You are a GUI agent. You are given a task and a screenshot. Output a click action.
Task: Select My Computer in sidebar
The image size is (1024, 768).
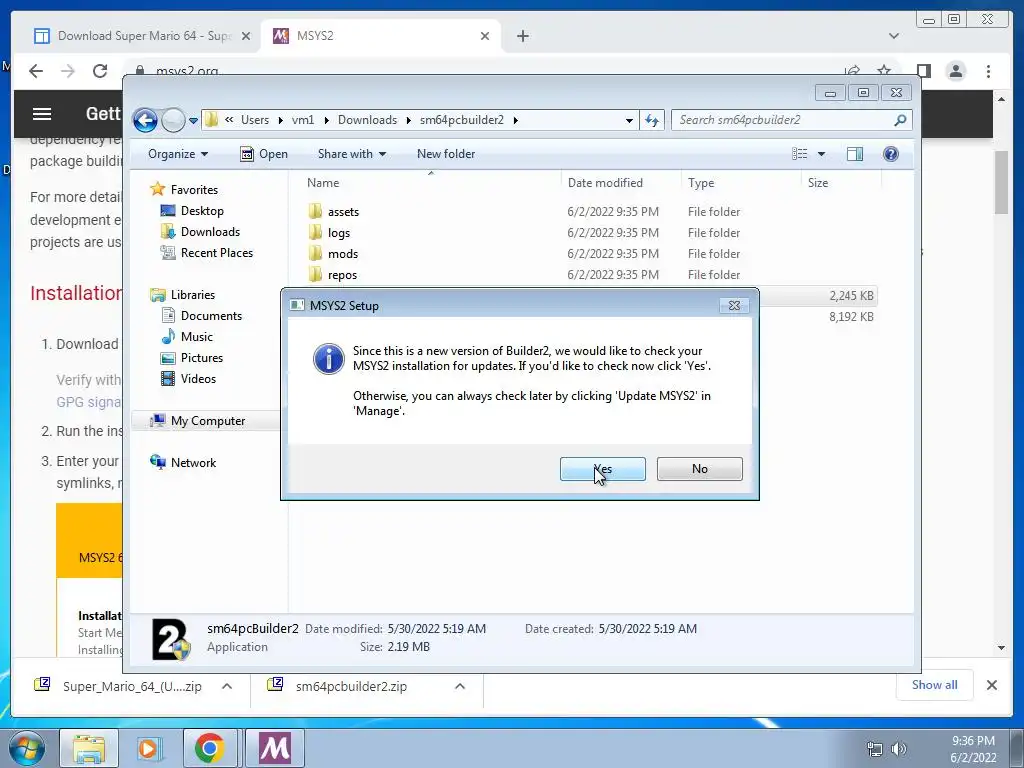208,421
